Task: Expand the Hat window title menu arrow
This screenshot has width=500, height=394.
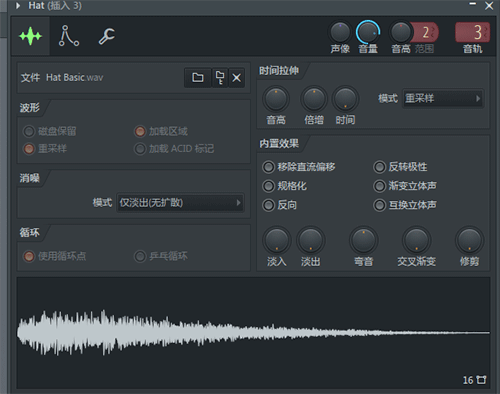Action: 18,5
